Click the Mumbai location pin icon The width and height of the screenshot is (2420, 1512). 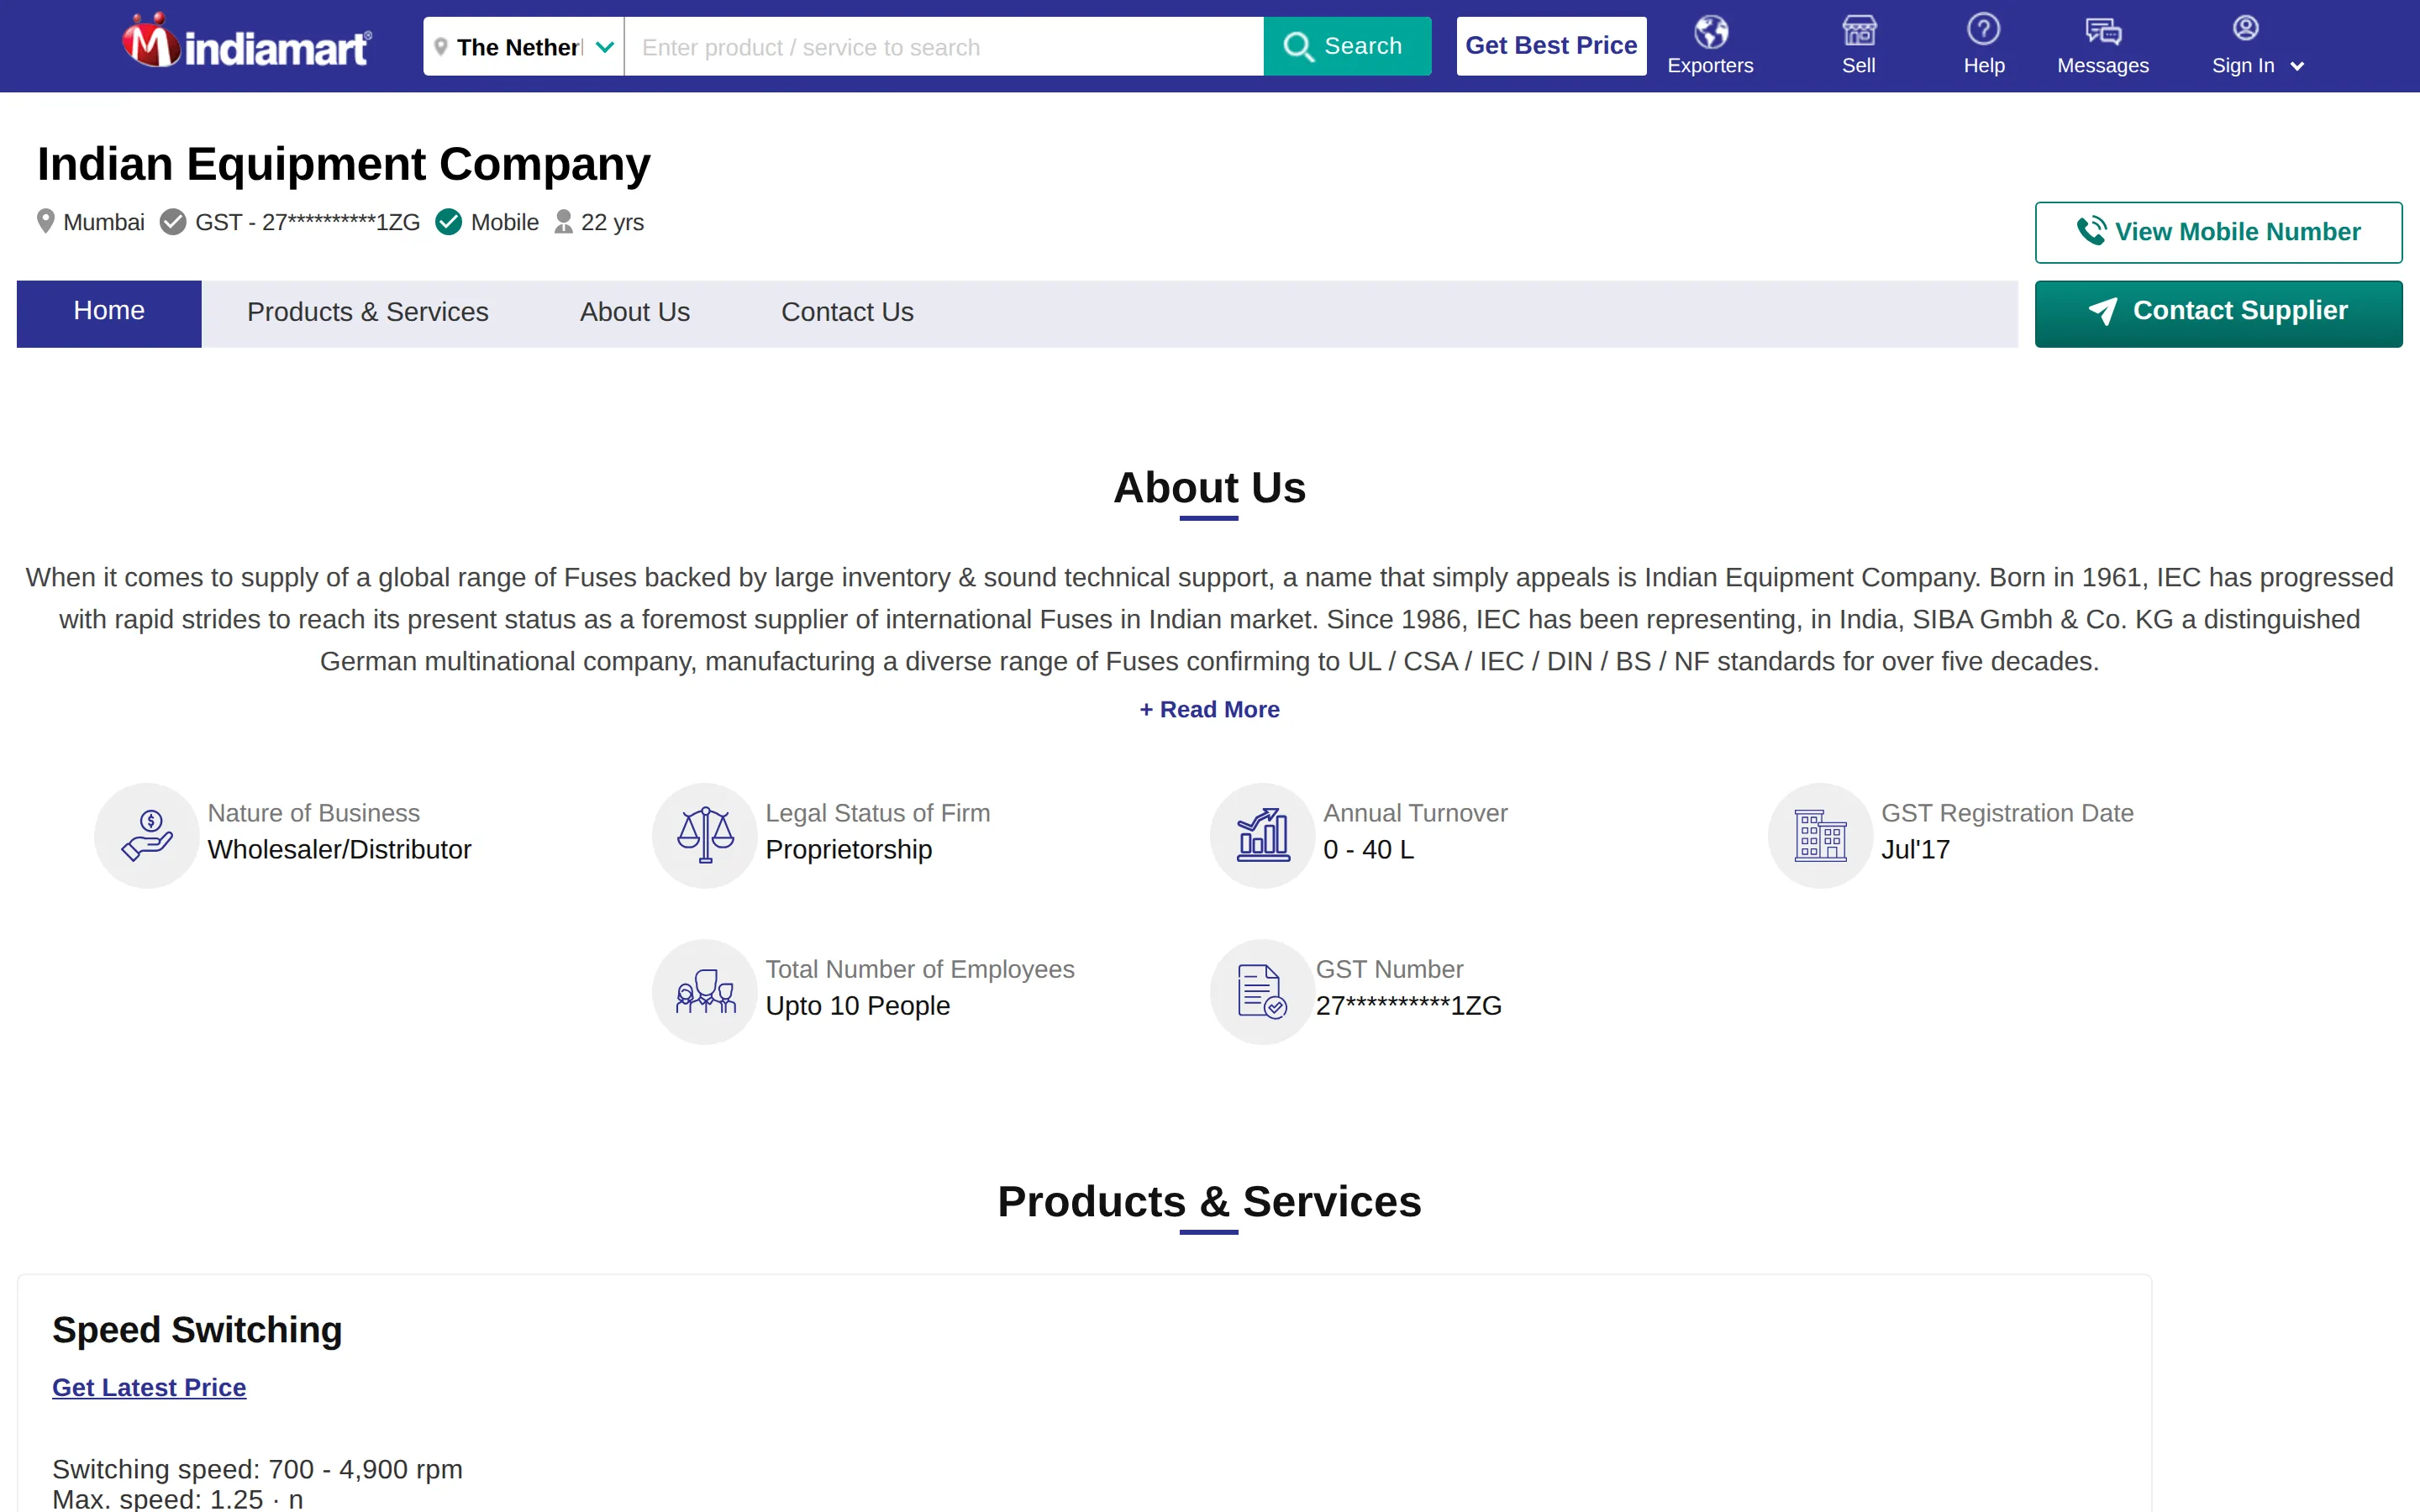(45, 221)
